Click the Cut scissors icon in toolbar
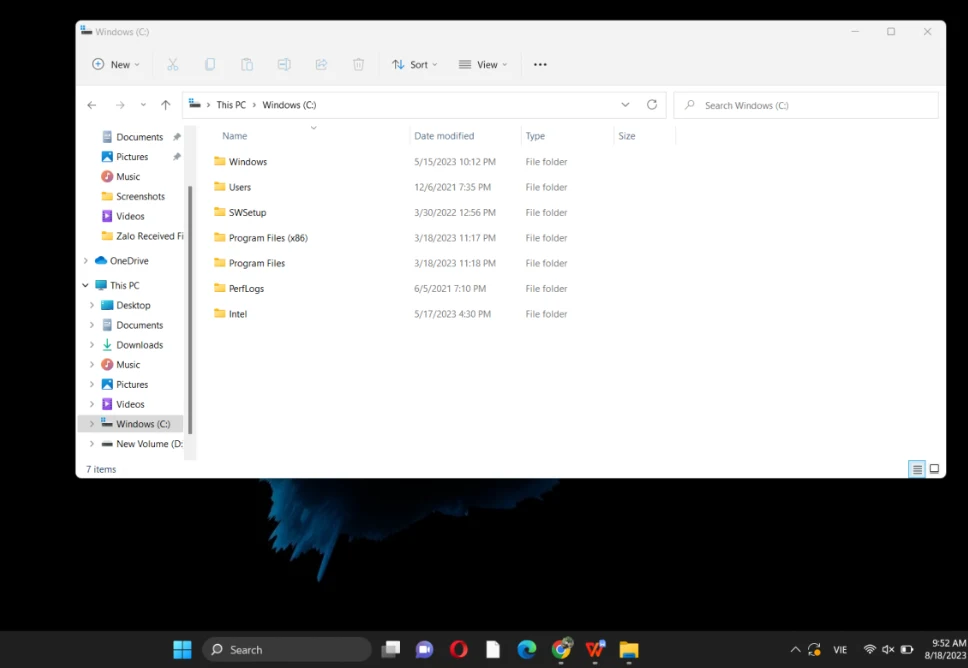This screenshot has width=968, height=668. coord(173,64)
